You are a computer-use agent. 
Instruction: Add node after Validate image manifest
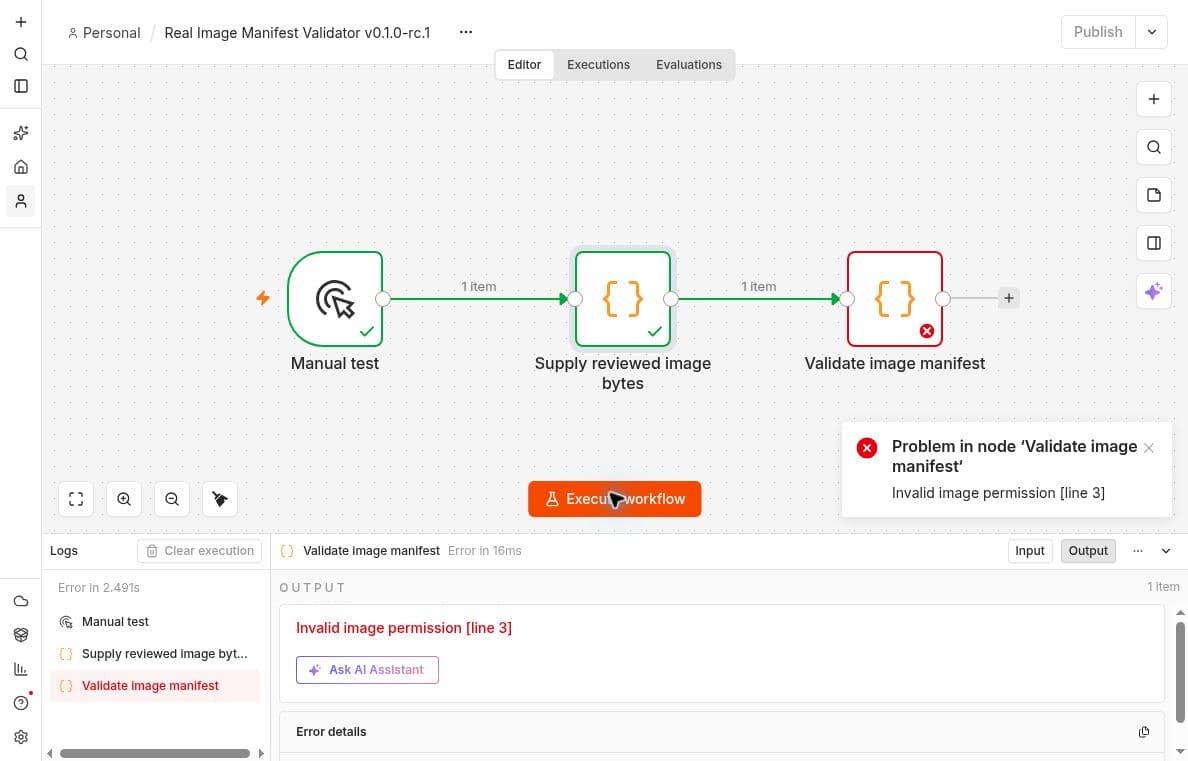point(1008,298)
